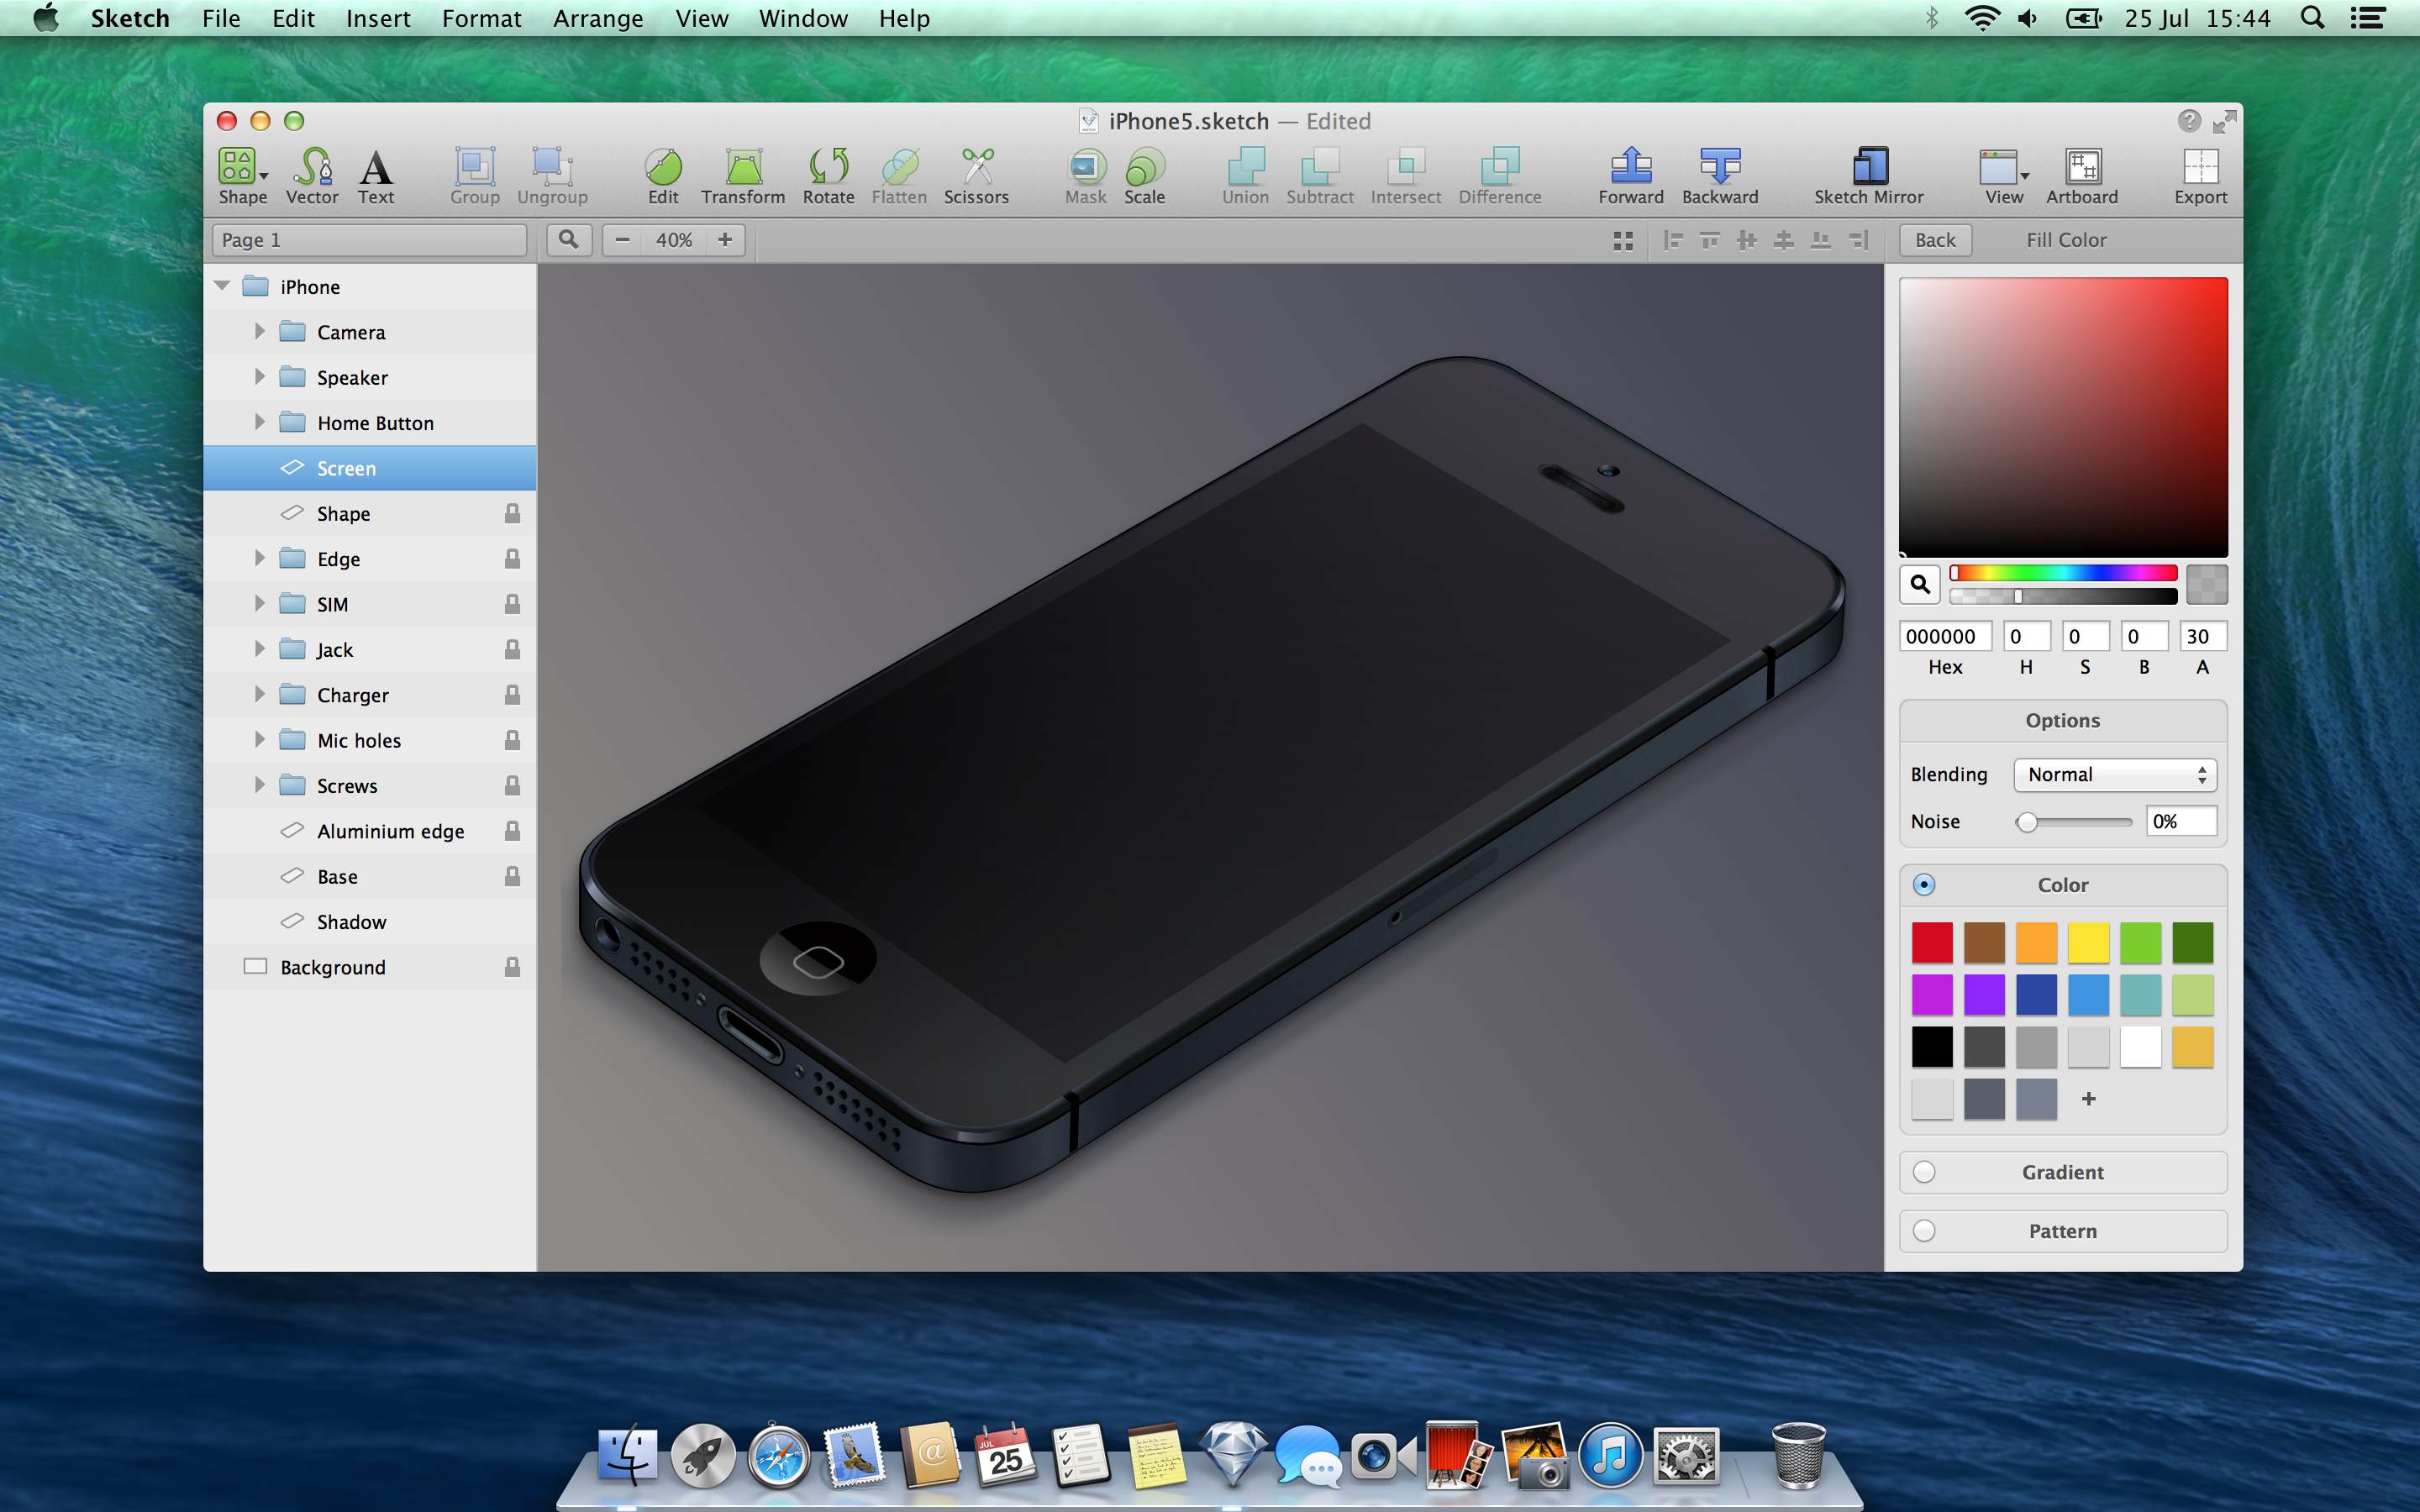Pick the orange color swatch
The height and width of the screenshot is (1512, 2420).
(x=2036, y=942)
